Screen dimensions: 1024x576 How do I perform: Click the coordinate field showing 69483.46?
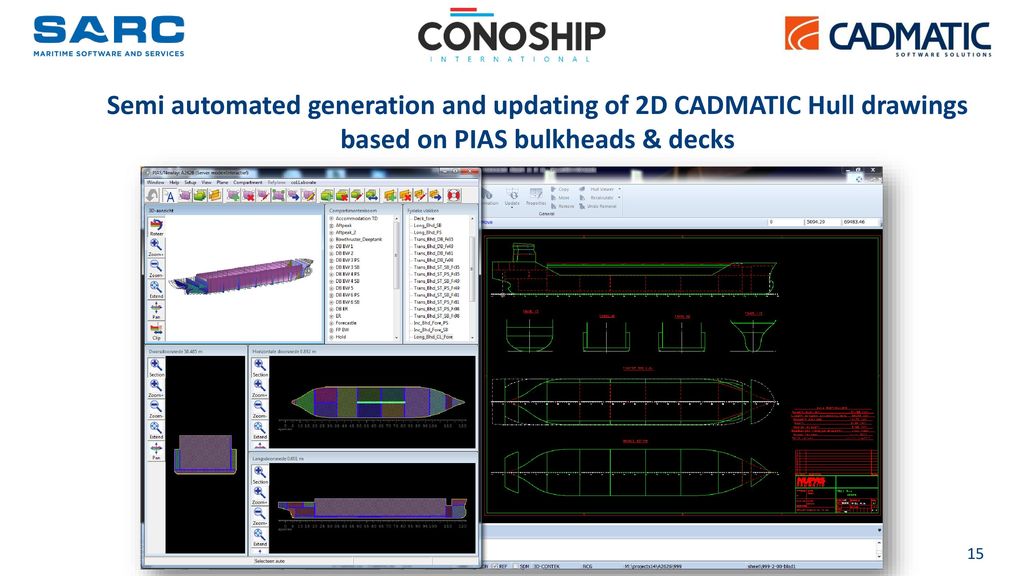[x=861, y=222]
